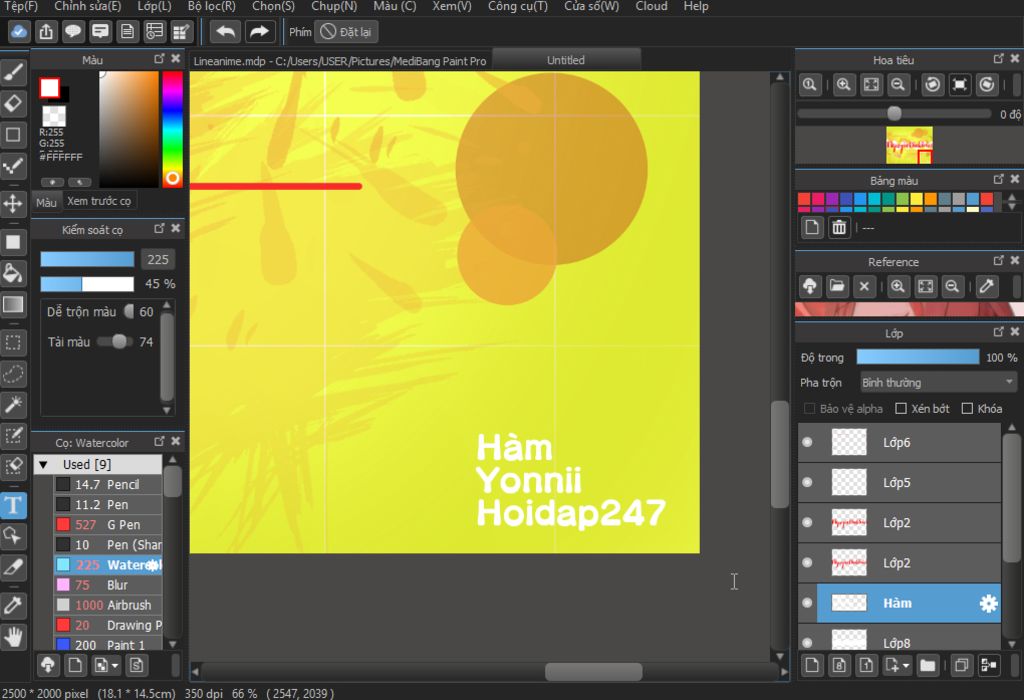This screenshot has height=700, width=1024.
Task: Select the G Pen brush
Action: point(108,524)
